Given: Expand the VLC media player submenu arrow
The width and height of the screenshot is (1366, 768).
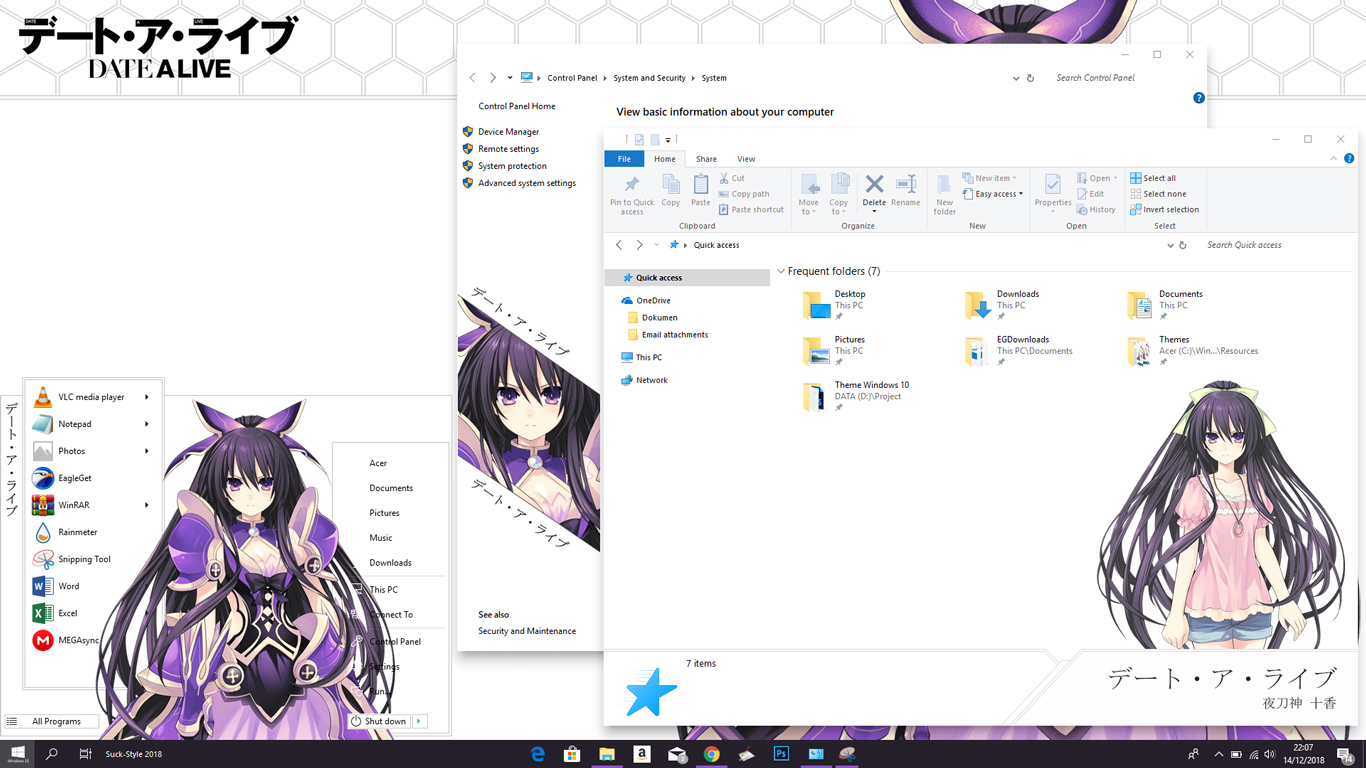Looking at the screenshot, I should coord(147,397).
